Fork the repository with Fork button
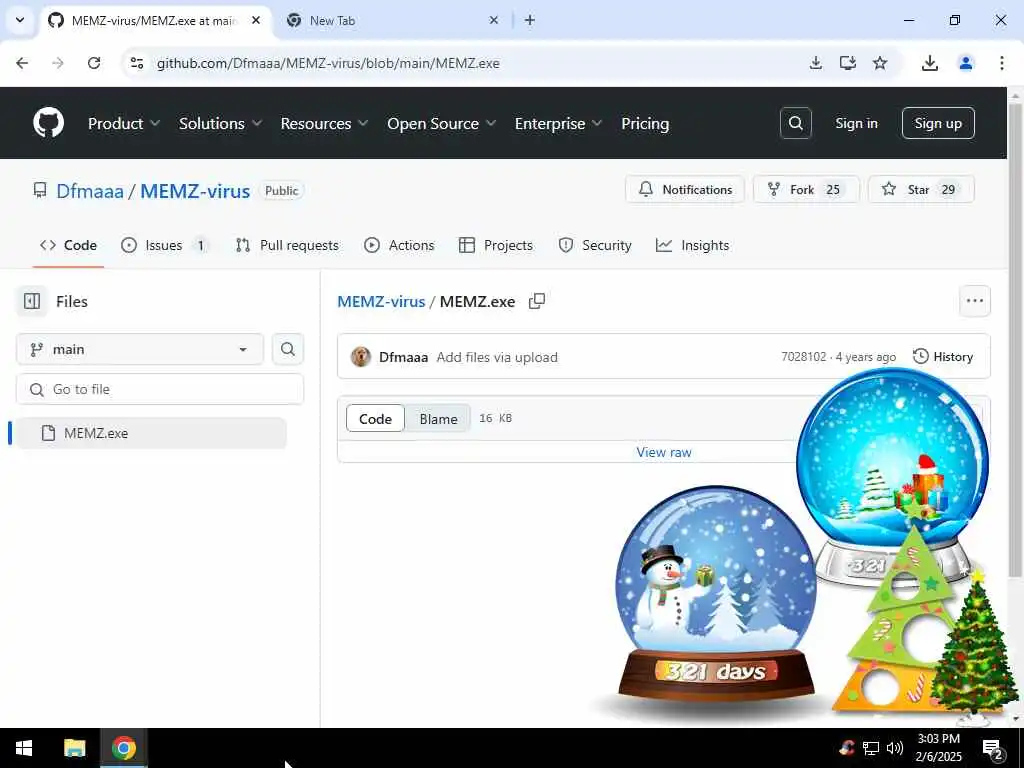 tap(807, 189)
